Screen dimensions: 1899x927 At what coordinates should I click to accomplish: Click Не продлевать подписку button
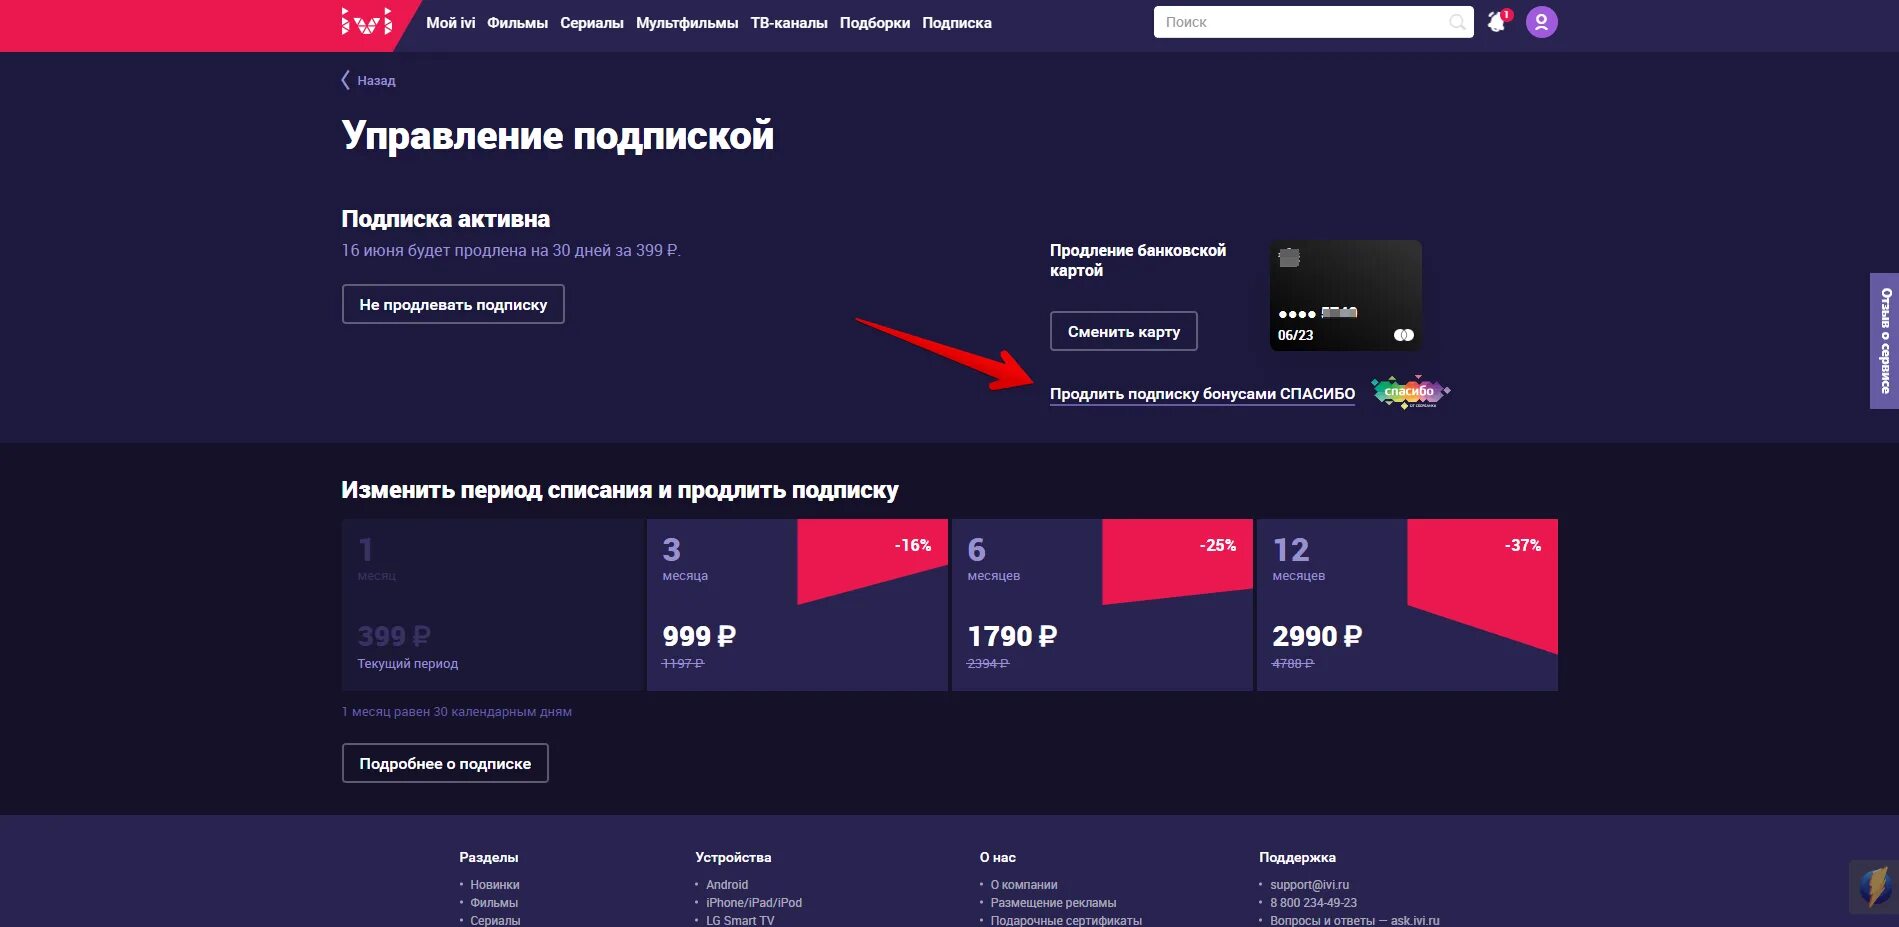click(453, 304)
